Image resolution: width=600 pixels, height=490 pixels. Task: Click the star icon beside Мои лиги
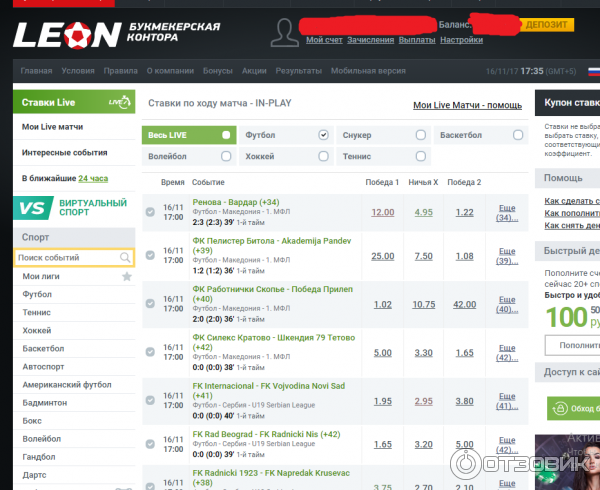pos(127,276)
